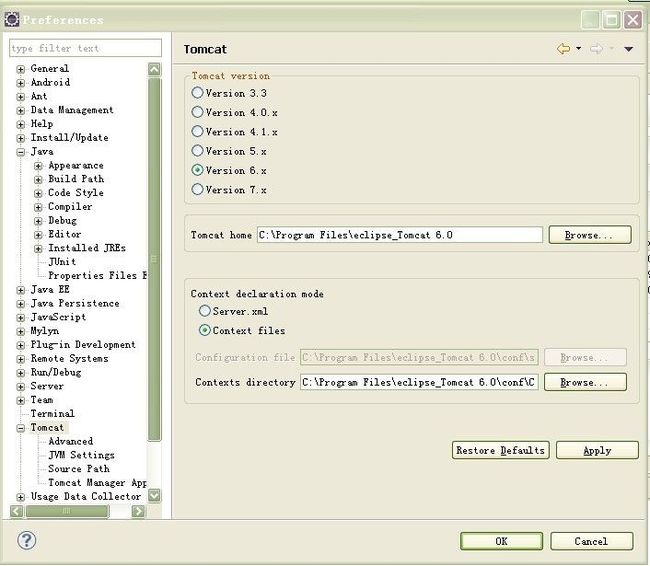Collapse the Tomcat tree node

(x=20, y=428)
